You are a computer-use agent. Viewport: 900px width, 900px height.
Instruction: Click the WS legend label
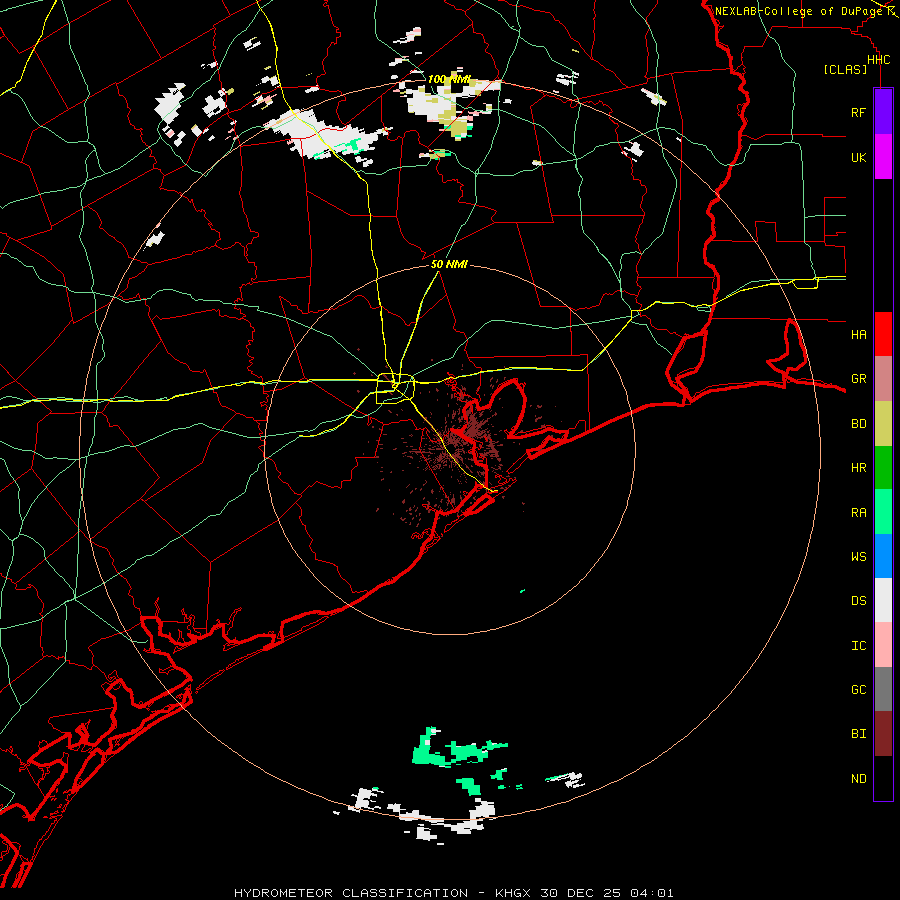pos(858,556)
